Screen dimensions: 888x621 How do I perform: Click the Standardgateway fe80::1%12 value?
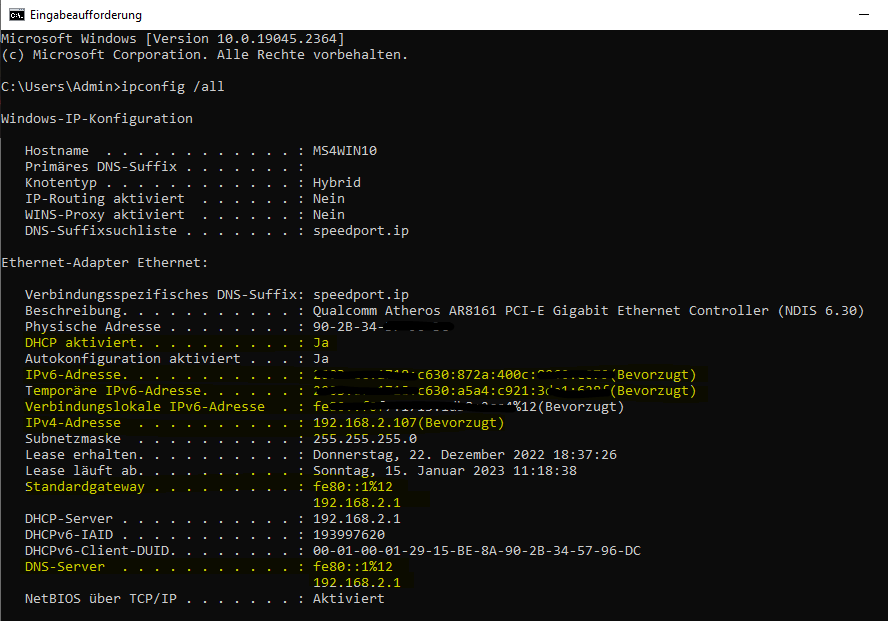(353, 487)
